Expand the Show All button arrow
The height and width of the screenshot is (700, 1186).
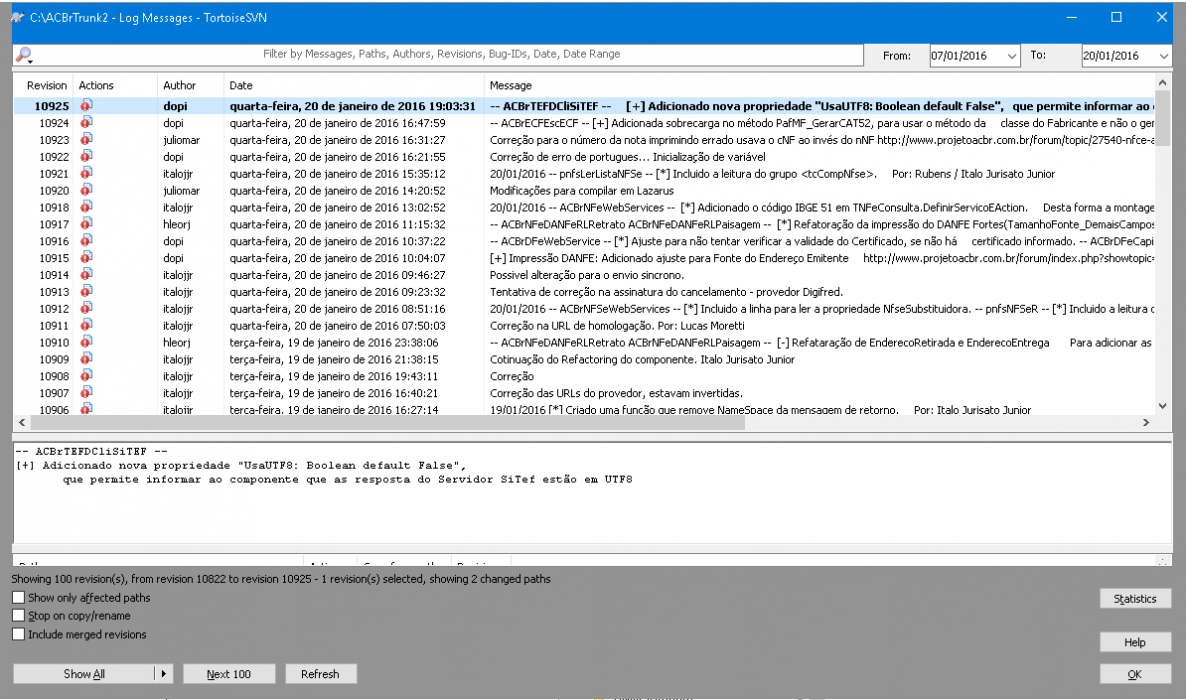163,674
